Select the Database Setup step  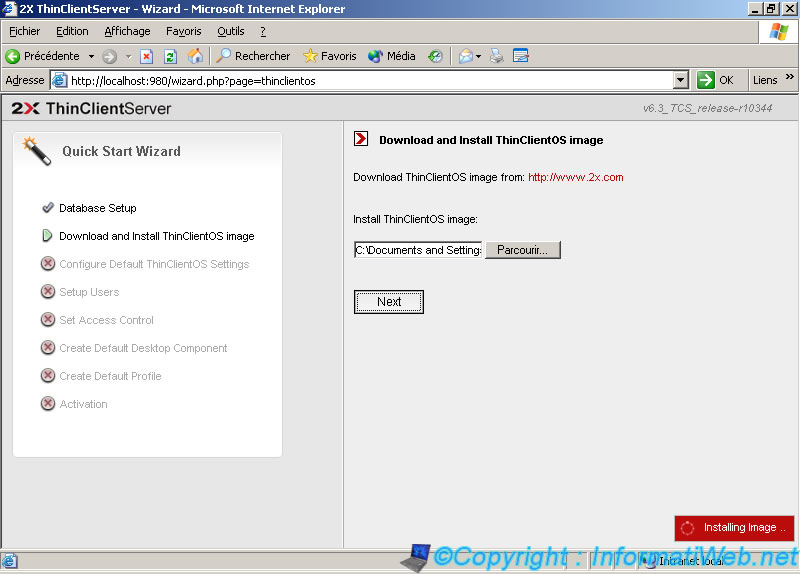coord(97,208)
